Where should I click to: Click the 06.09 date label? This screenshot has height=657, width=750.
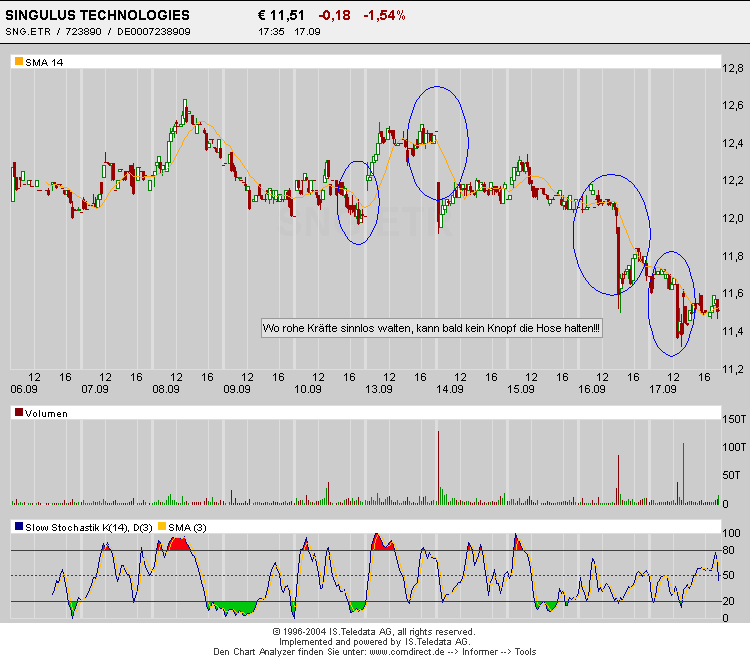(24, 389)
